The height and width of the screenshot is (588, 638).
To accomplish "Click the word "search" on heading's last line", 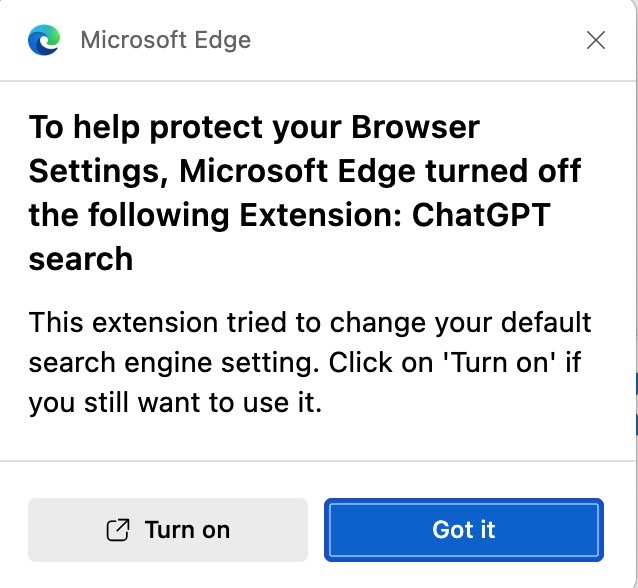I will point(81,259).
